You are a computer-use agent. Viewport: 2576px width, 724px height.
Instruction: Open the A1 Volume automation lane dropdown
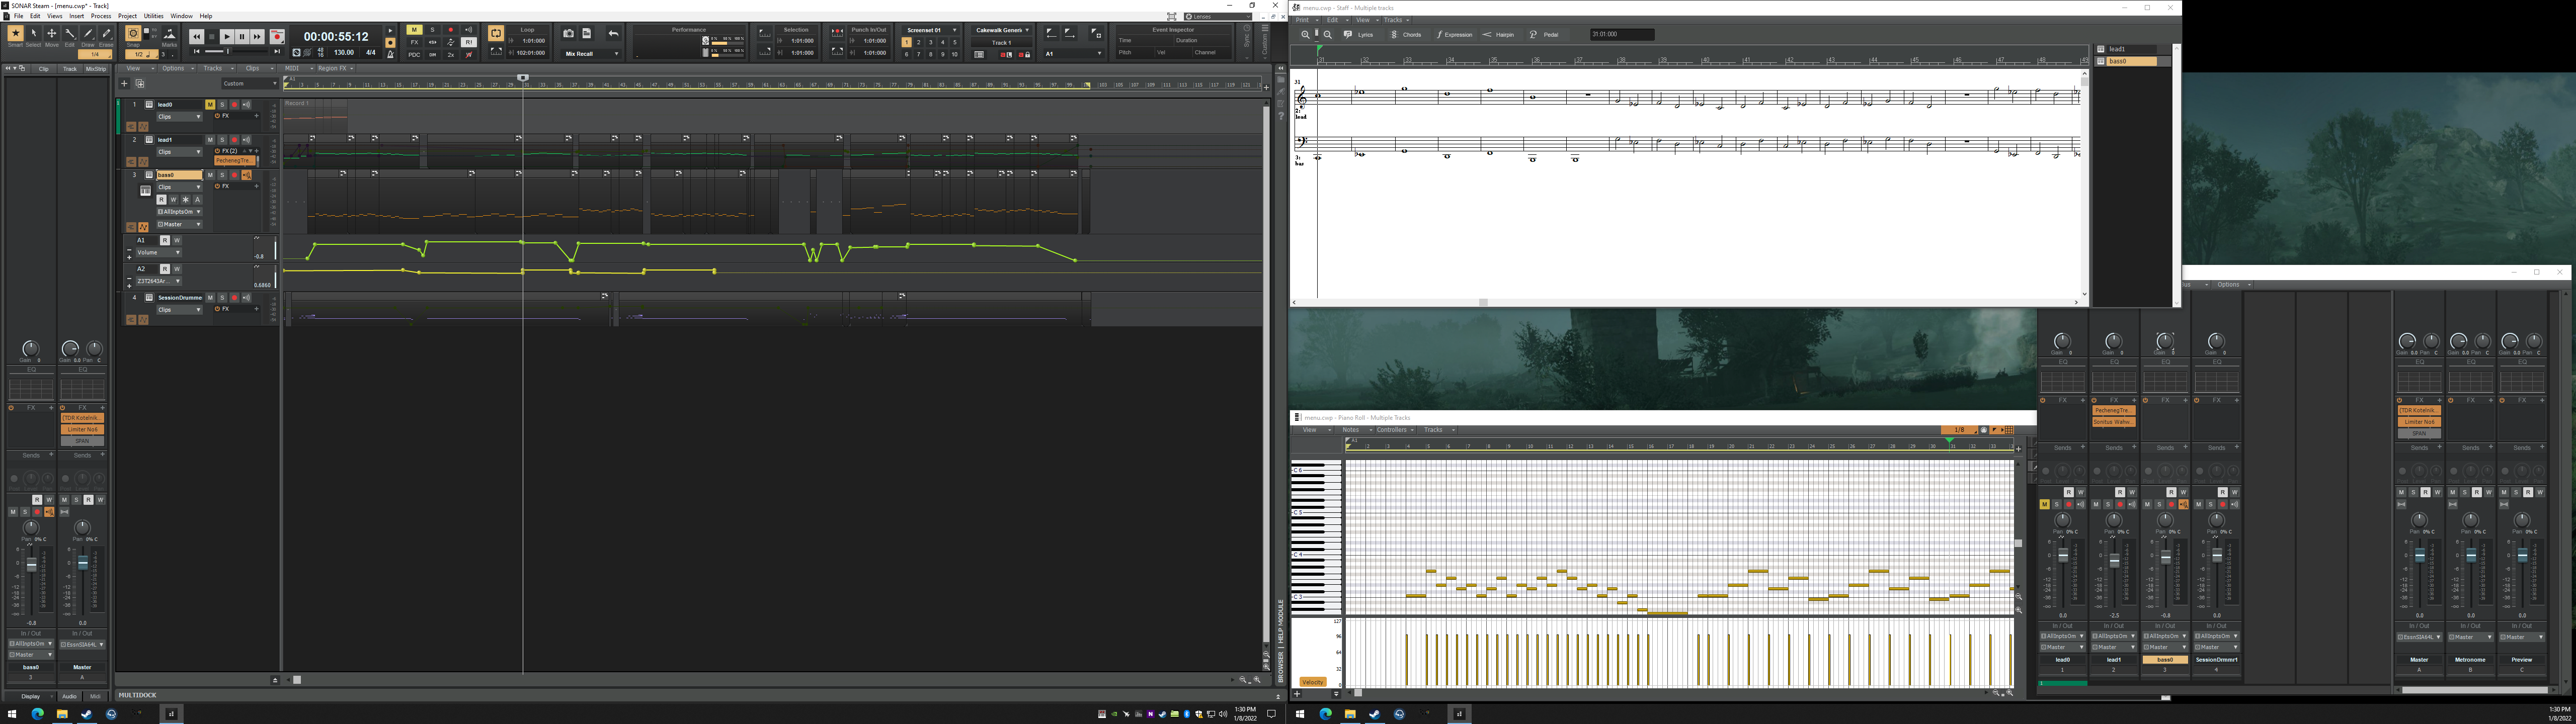click(158, 252)
